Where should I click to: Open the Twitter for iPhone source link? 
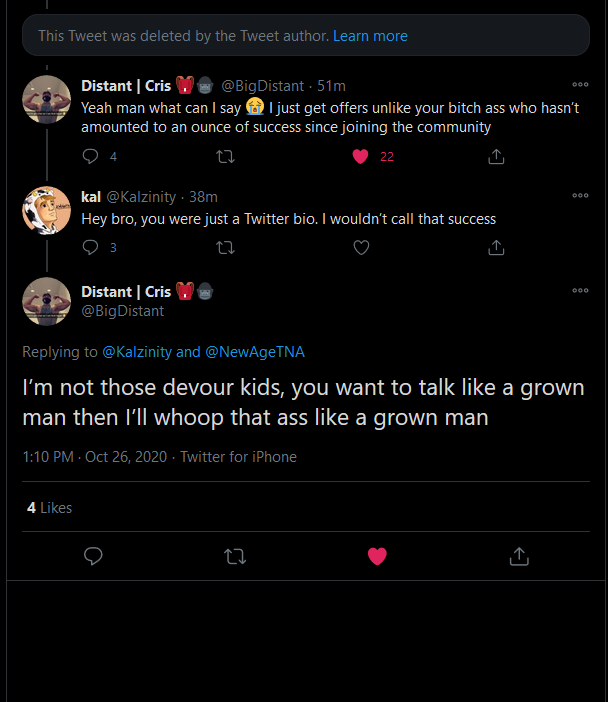coord(238,457)
